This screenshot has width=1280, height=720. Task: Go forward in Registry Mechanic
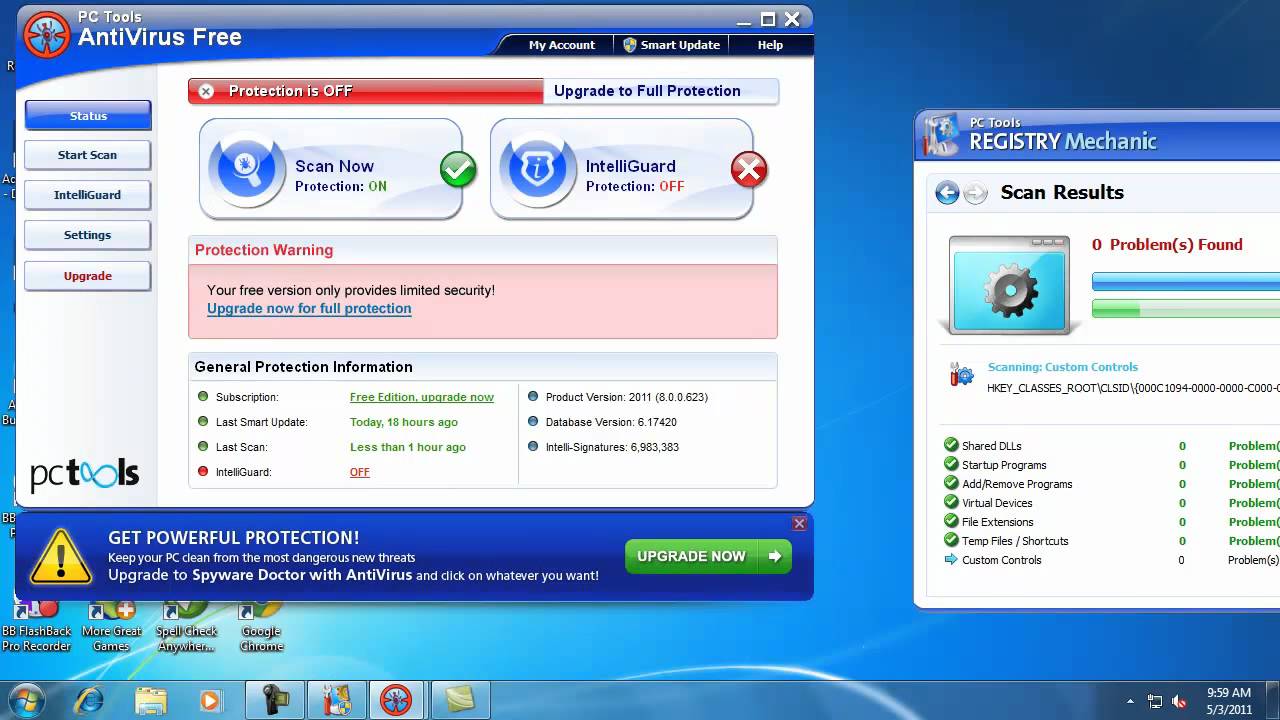pos(976,193)
